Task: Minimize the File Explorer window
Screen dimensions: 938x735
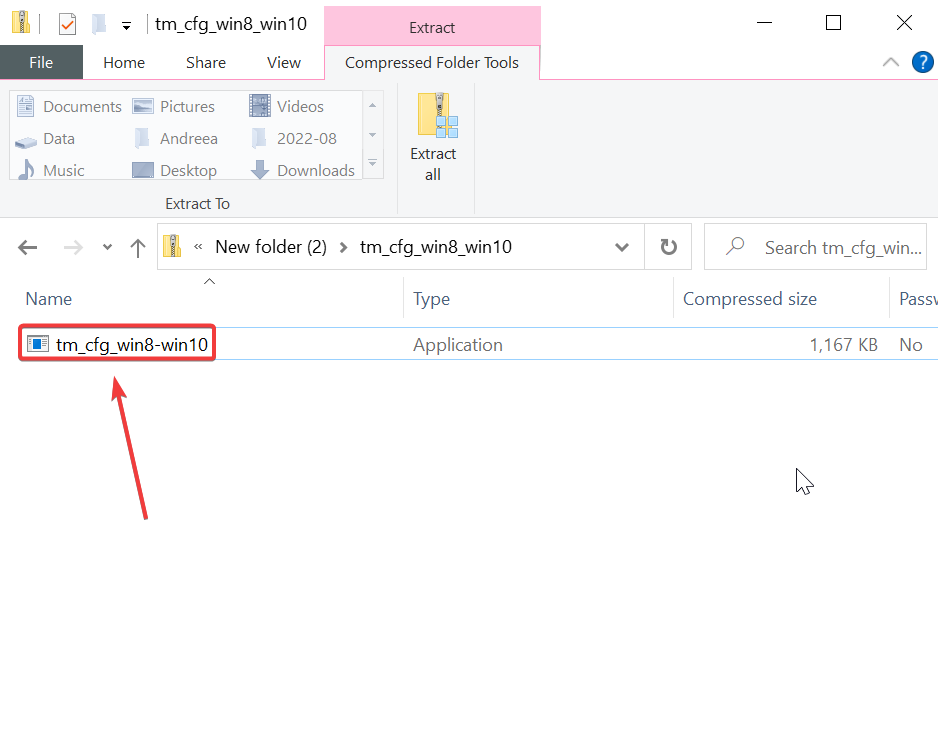Action: tap(764, 23)
